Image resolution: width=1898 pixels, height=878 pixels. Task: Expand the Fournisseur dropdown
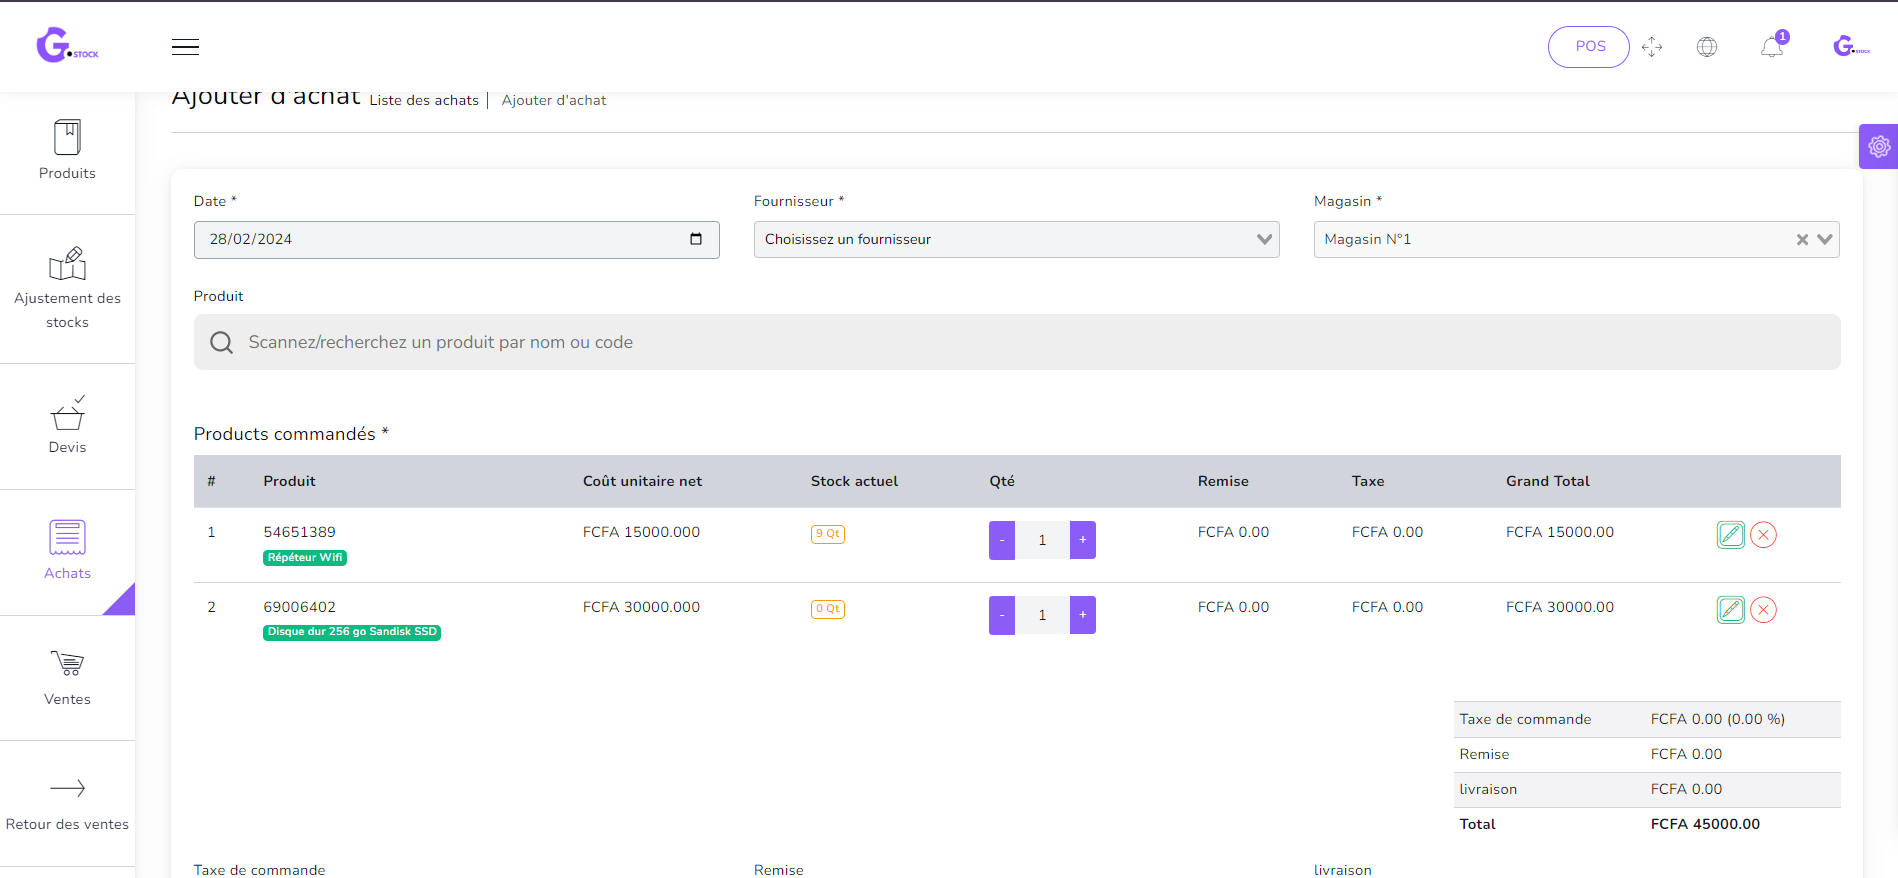[x=1264, y=239]
